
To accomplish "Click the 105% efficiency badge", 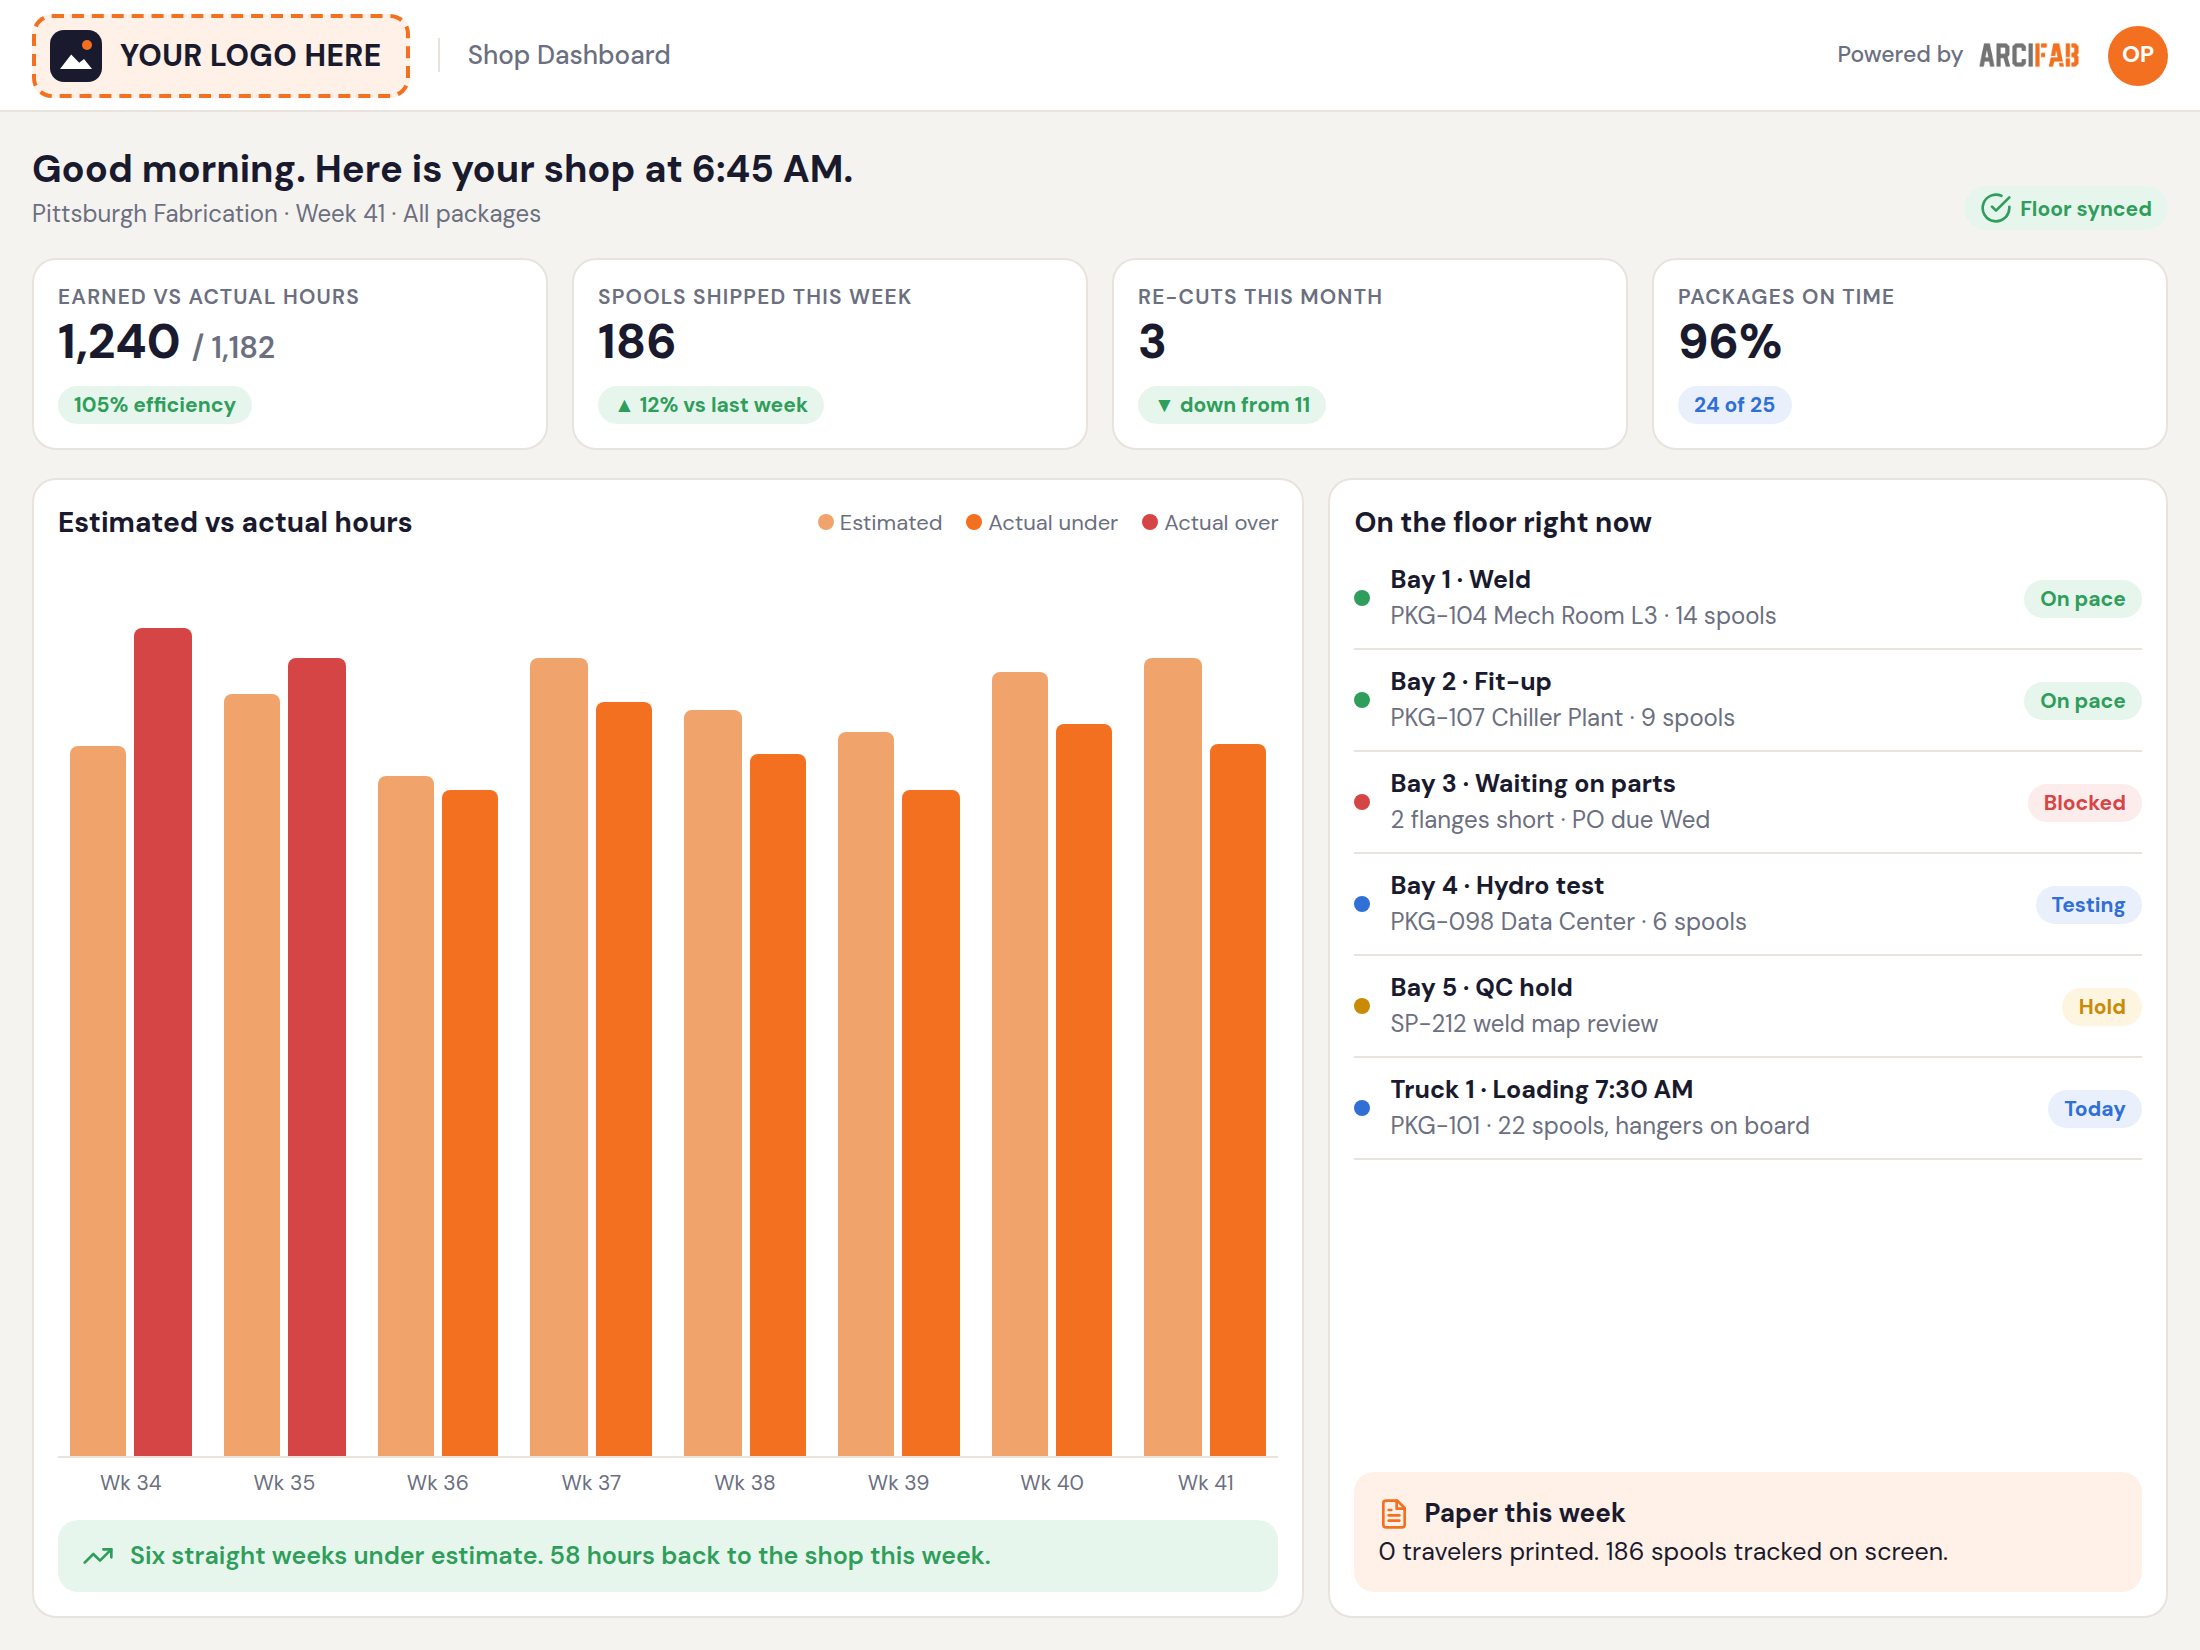I will point(155,405).
